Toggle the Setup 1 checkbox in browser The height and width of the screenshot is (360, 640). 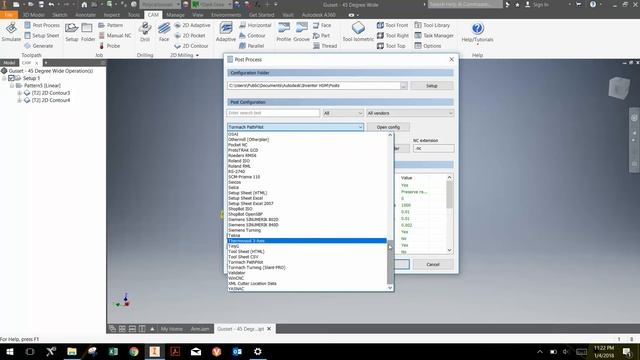[11, 78]
